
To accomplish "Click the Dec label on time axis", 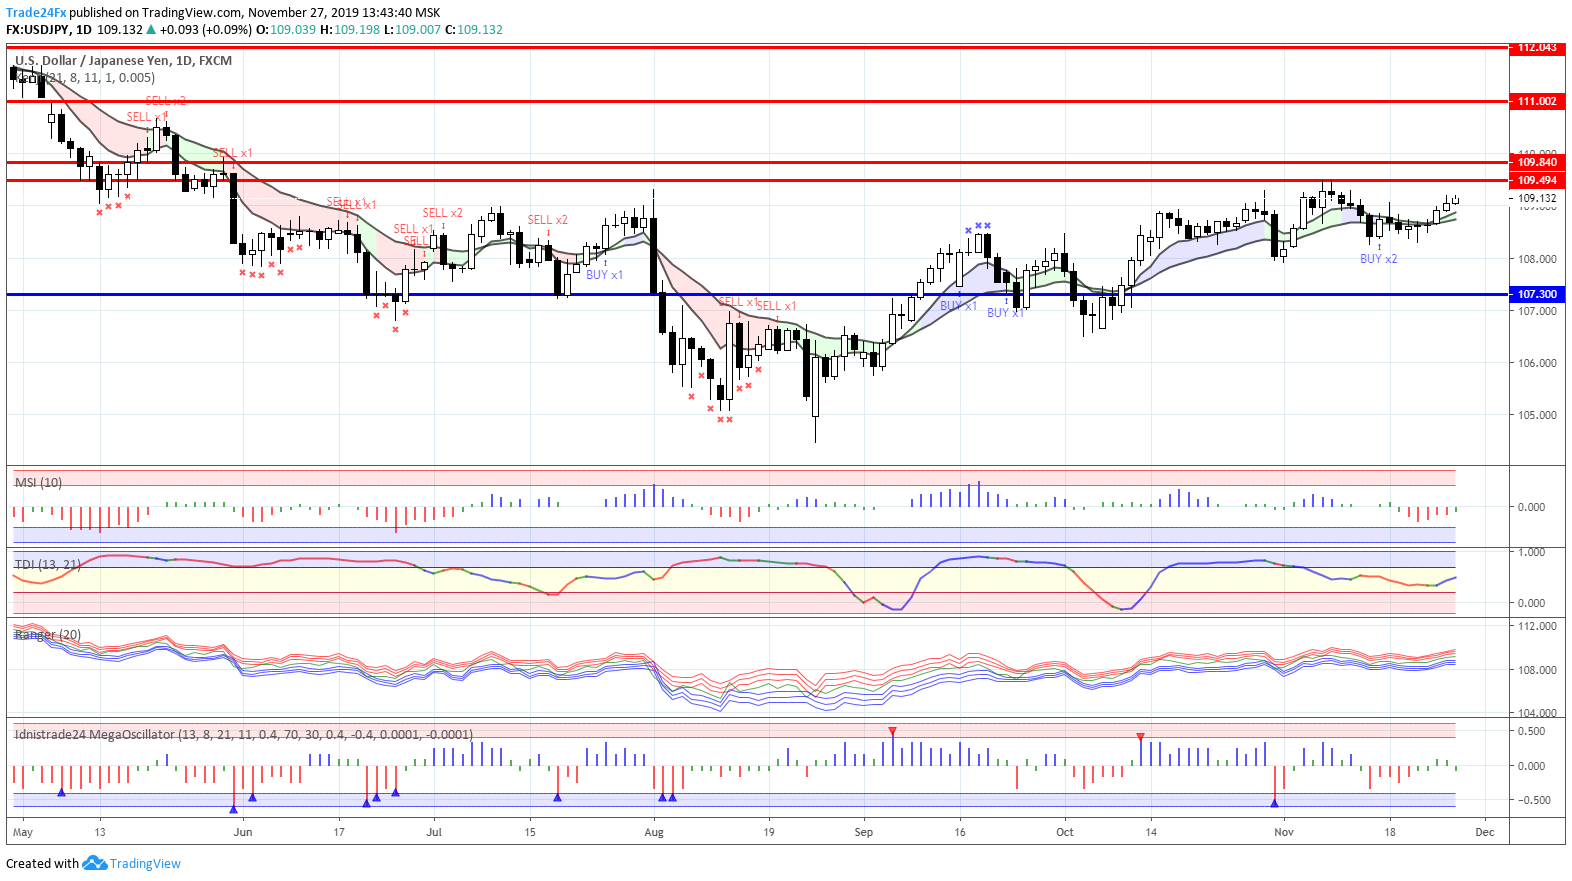I will click(1485, 832).
